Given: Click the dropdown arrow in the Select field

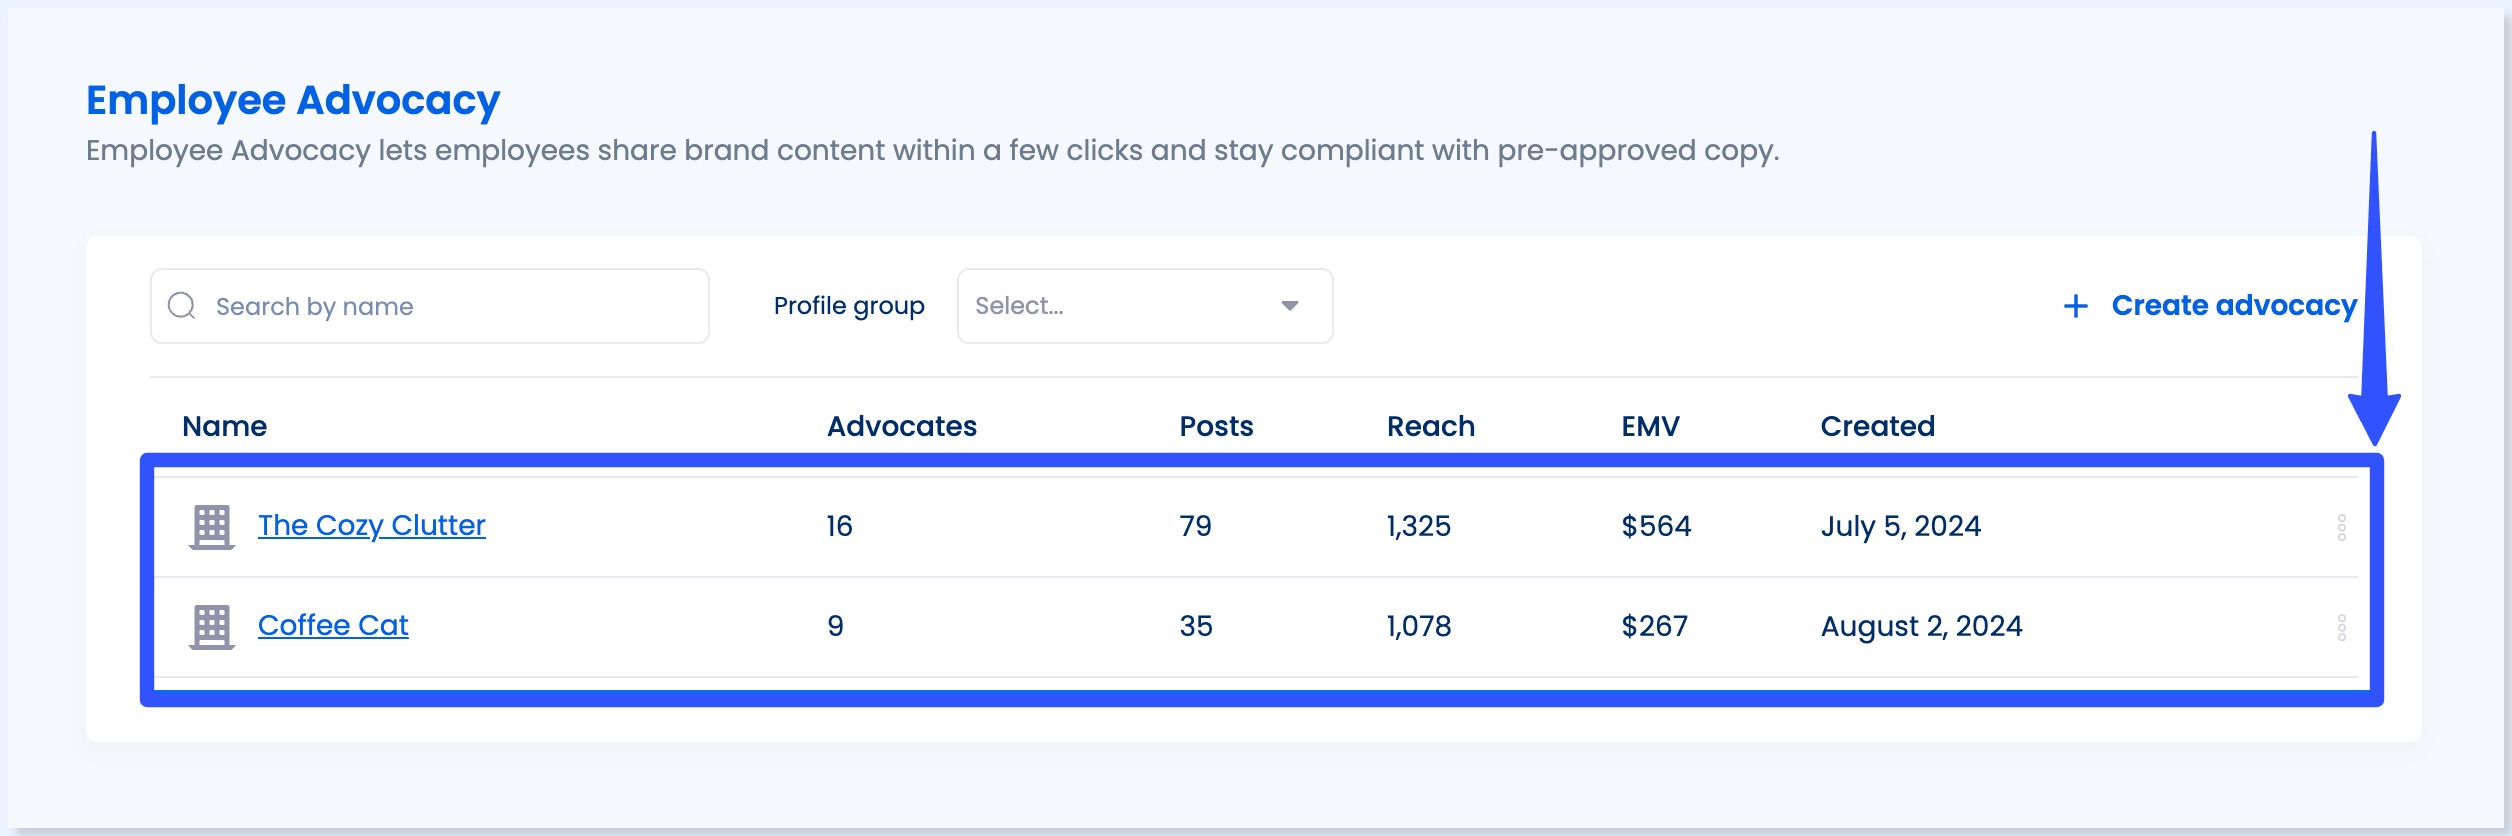Looking at the screenshot, I should click(1290, 305).
